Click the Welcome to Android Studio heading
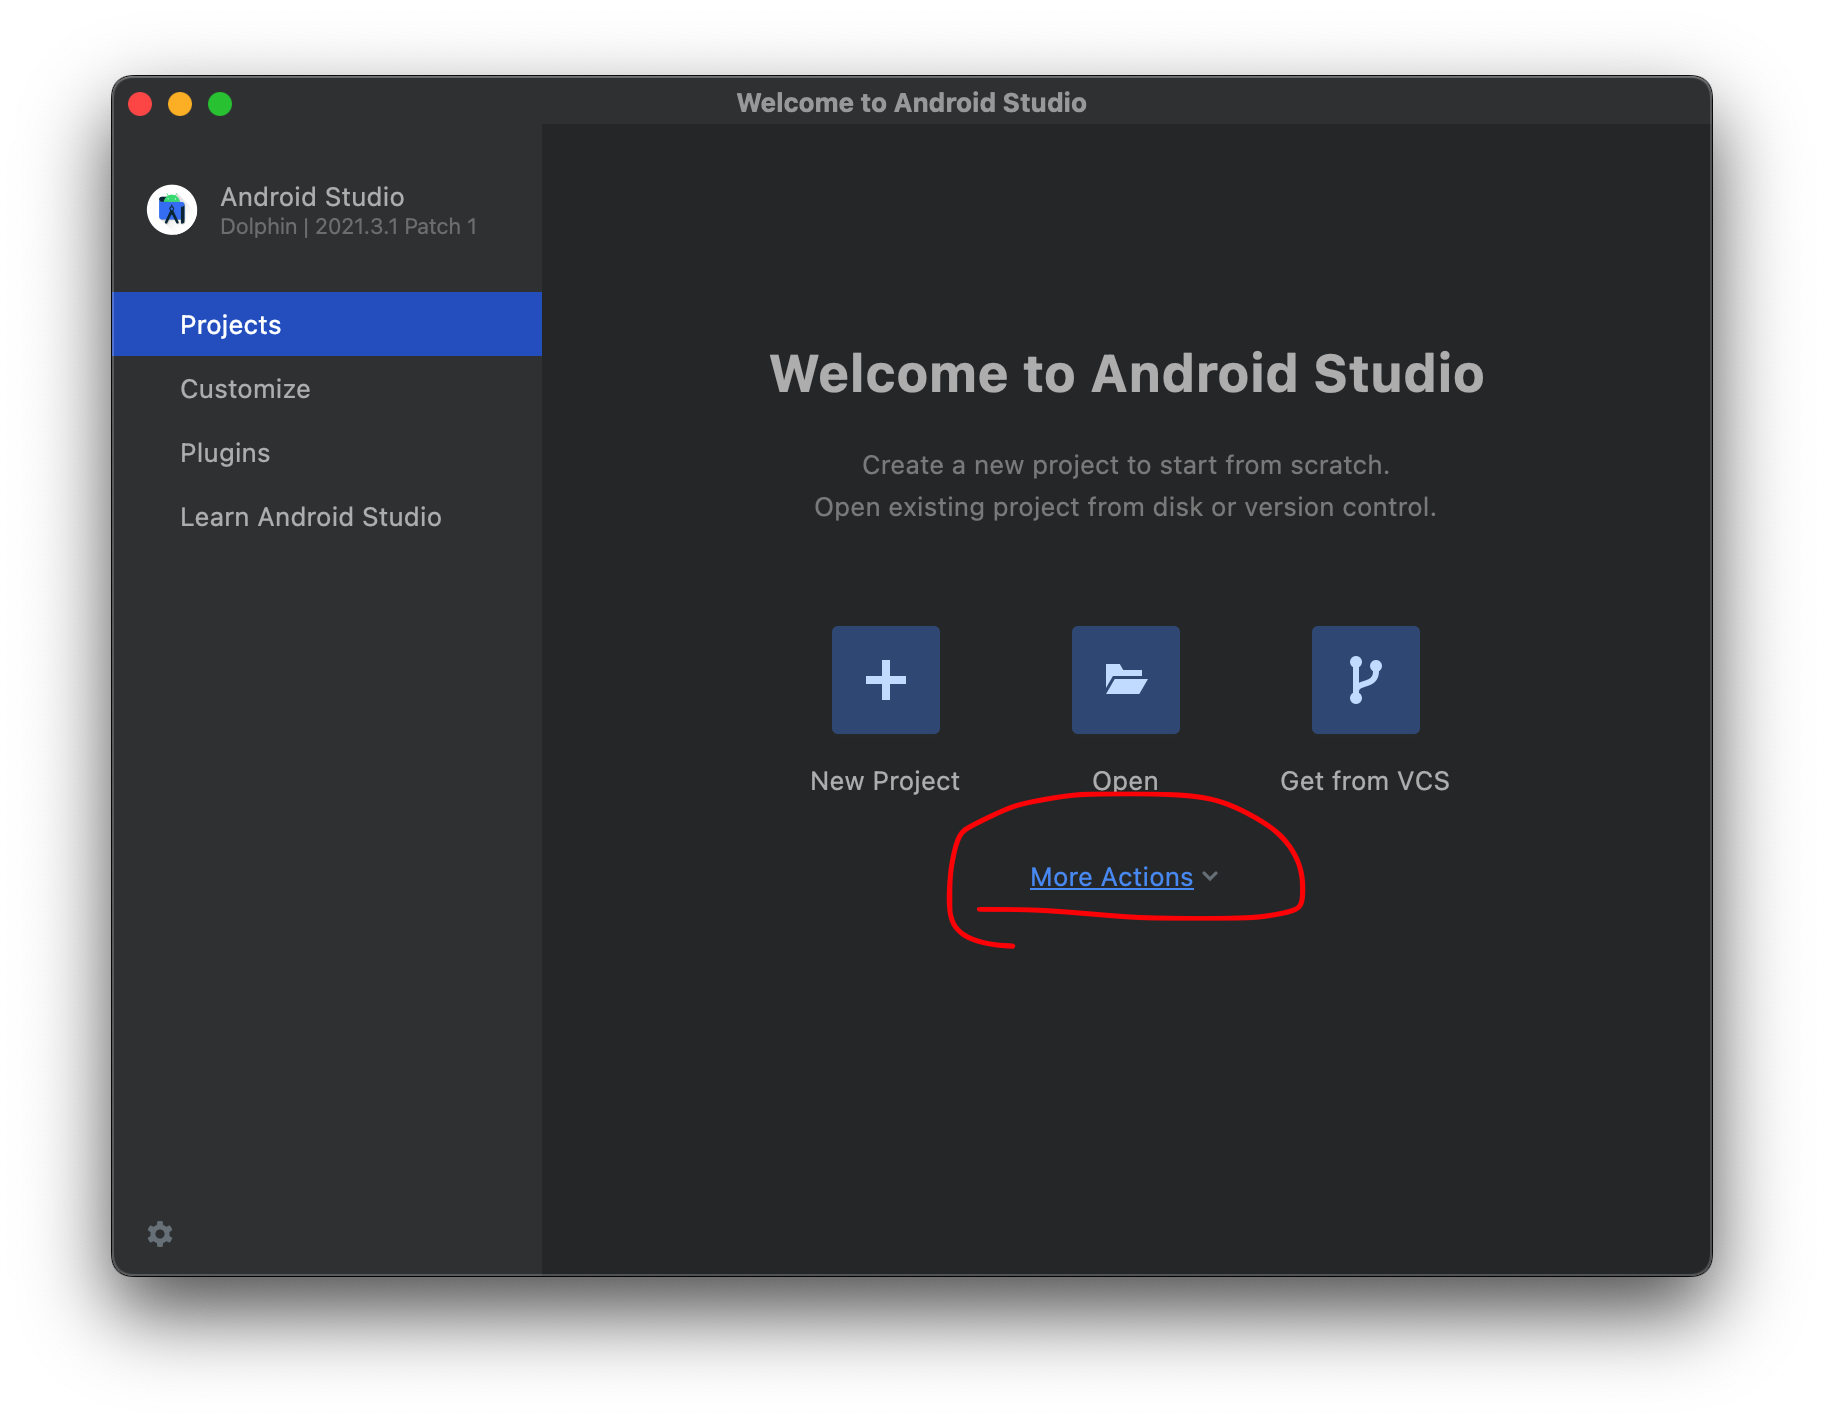 [1126, 373]
